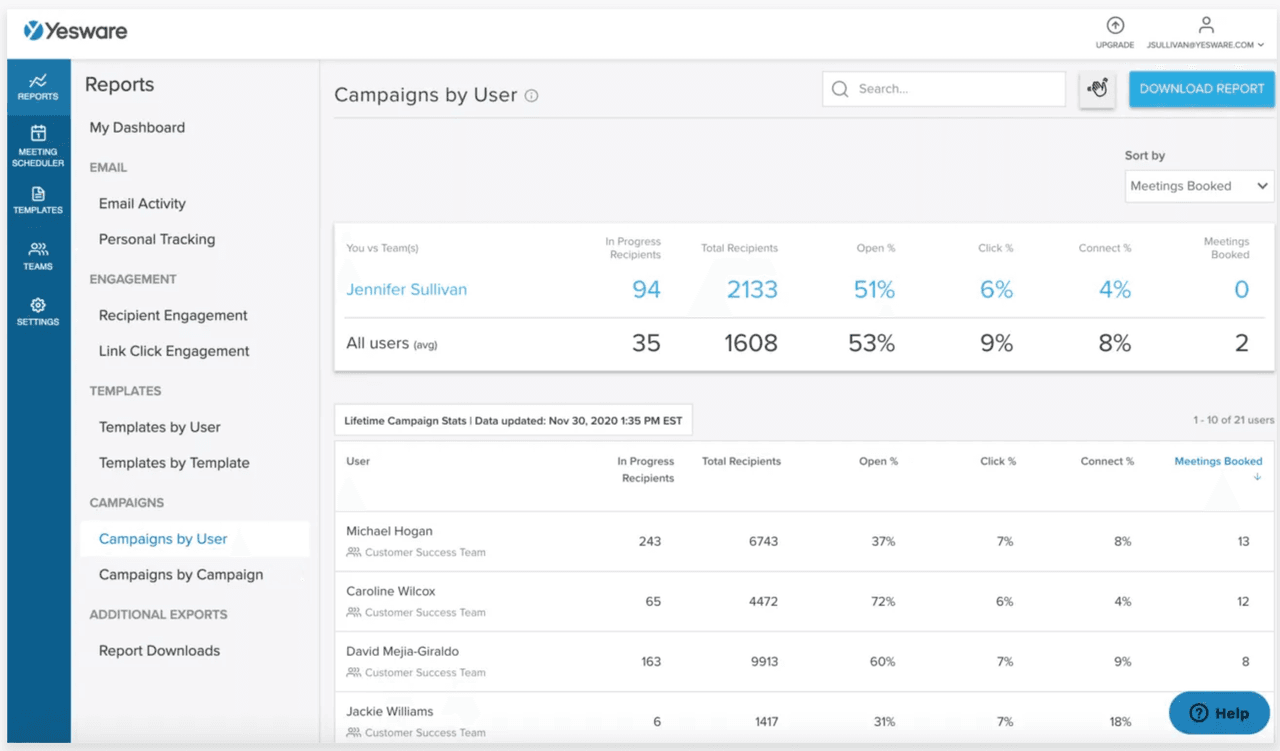Switch to Campaigns by Campaign
This screenshot has width=1280, height=751.
click(x=181, y=574)
